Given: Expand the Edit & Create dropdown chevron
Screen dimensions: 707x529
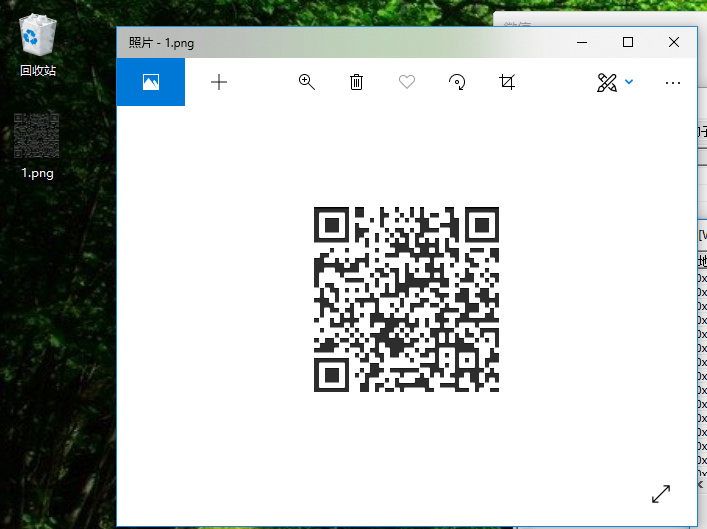Looking at the screenshot, I should pyautogui.click(x=629, y=82).
